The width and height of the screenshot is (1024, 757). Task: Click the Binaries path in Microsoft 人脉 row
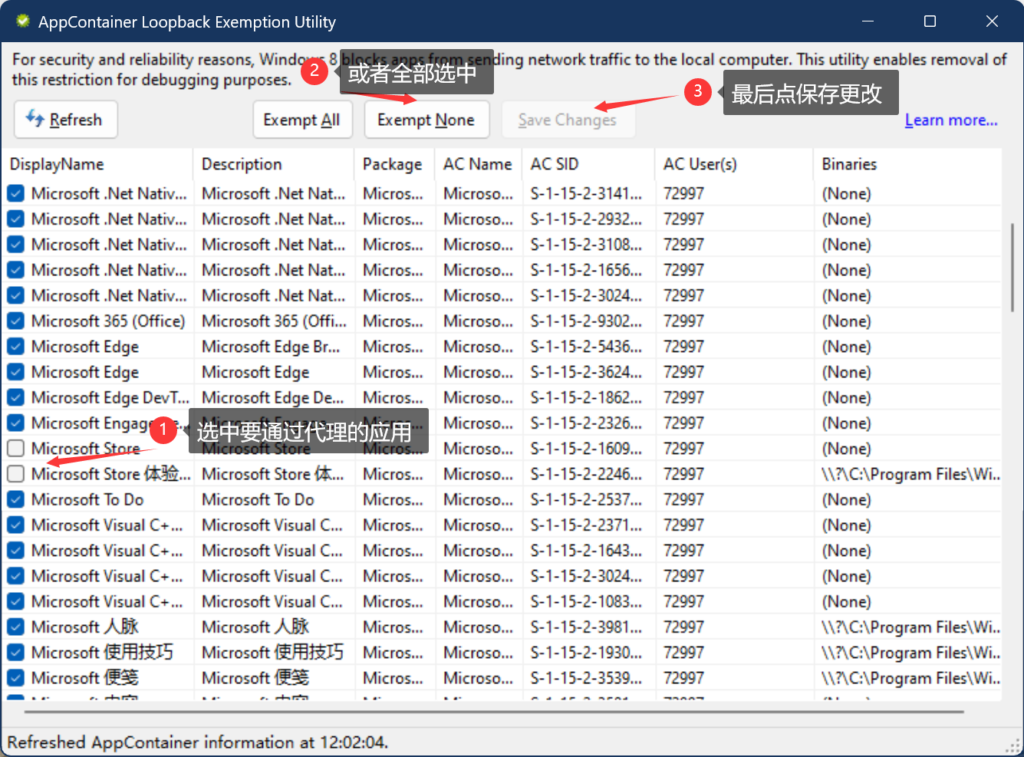910,627
